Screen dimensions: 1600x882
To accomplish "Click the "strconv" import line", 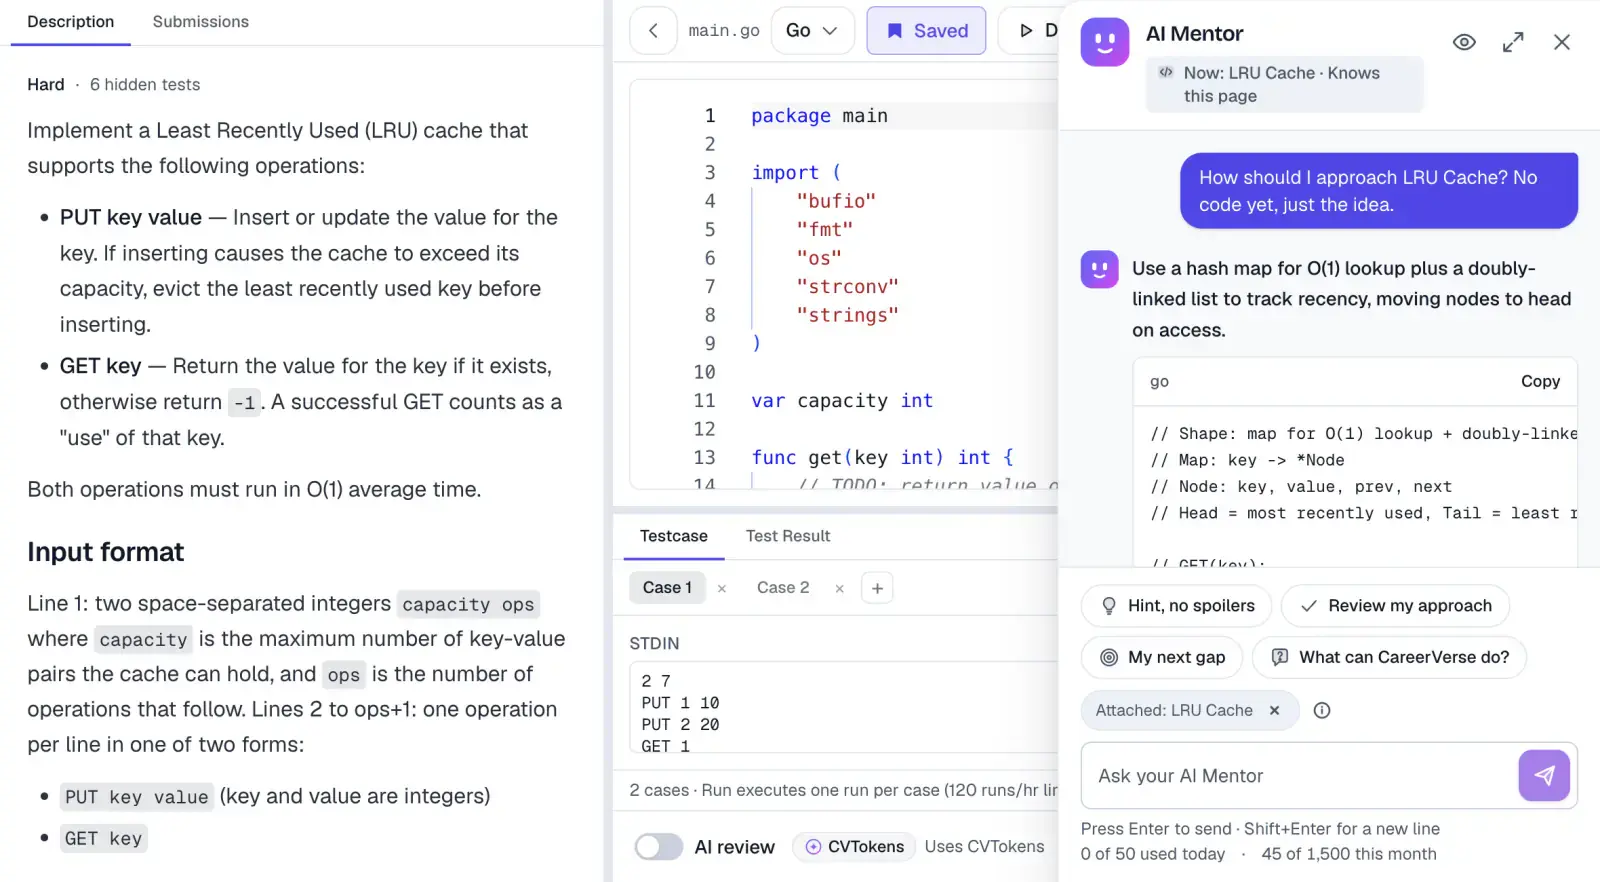I will click(x=847, y=287).
